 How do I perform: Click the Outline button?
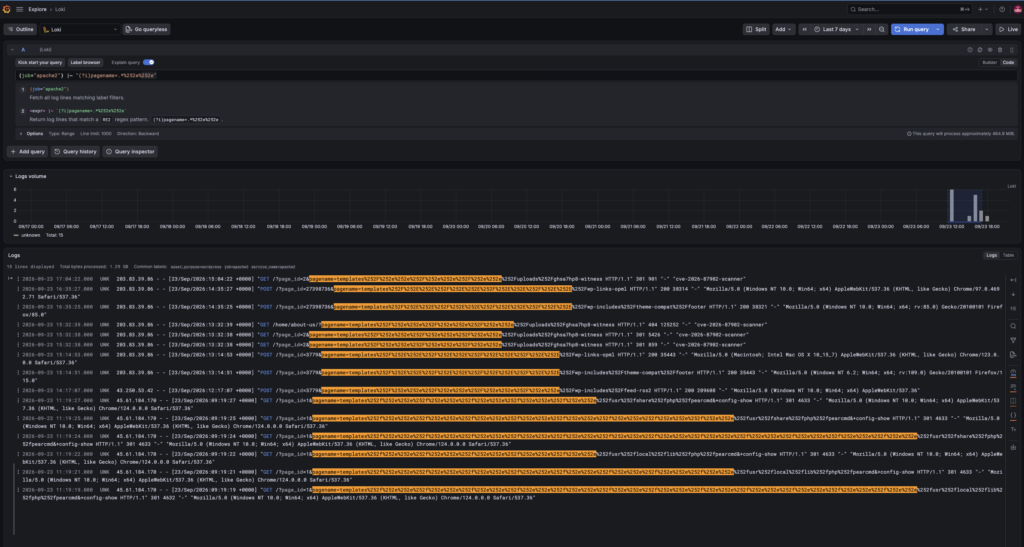click(21, 29)
